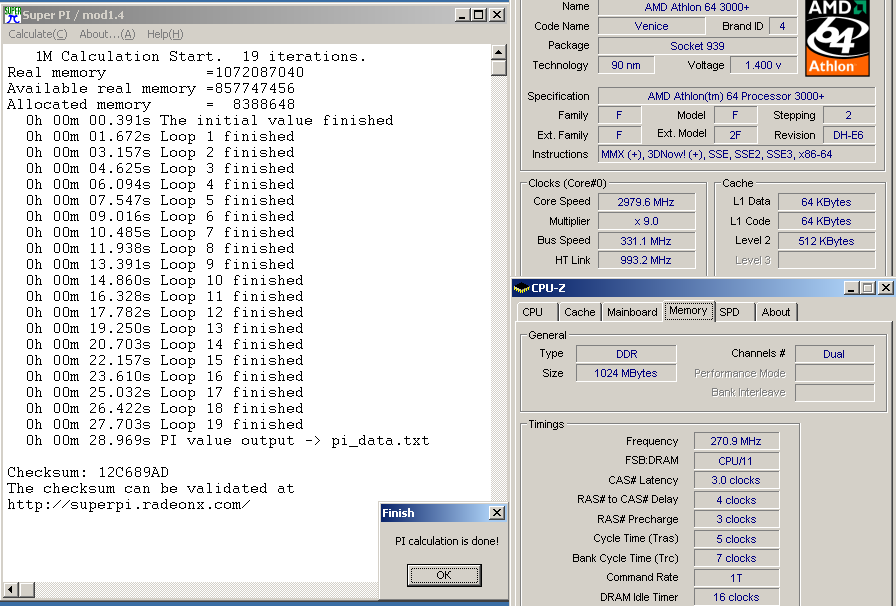This screenshot has height=606, width=896.
Task: Open the Calculate(C) menu in Super PI
Action: coord(38,34)
